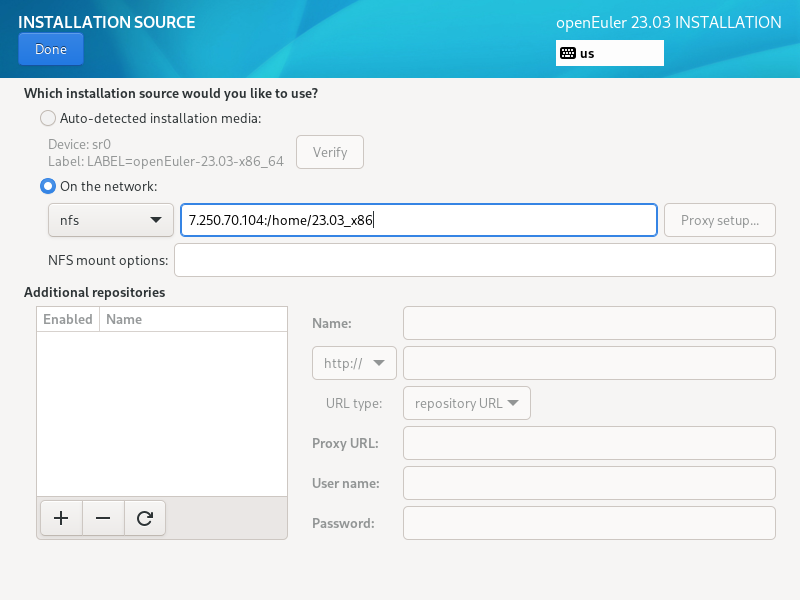
Task: Click the Proxy URL input field
Action: 589,443
